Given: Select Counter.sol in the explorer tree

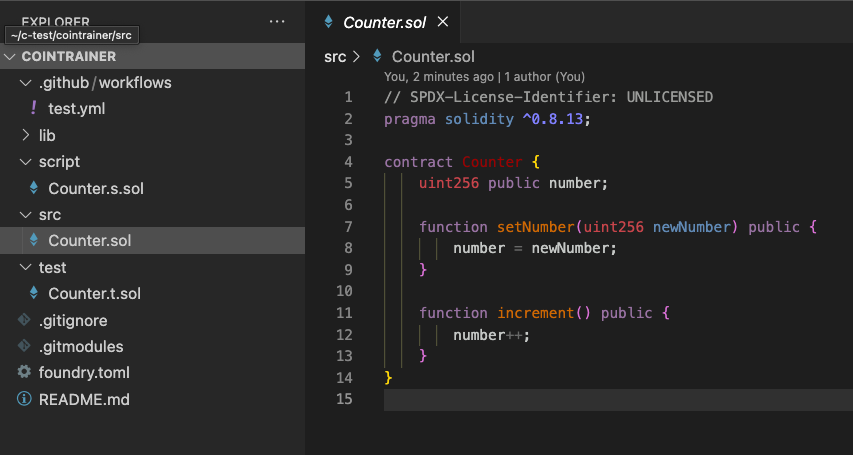Looking at the screenshot, I should (x=152, y=241).
